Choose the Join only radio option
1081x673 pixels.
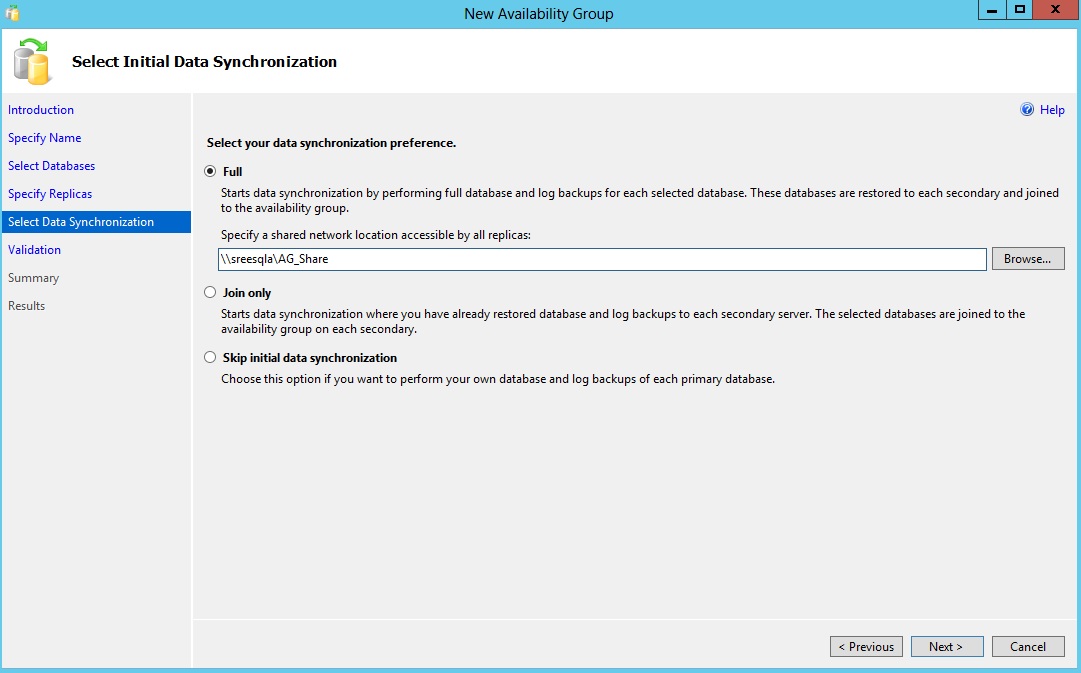(x=210, y=293)
